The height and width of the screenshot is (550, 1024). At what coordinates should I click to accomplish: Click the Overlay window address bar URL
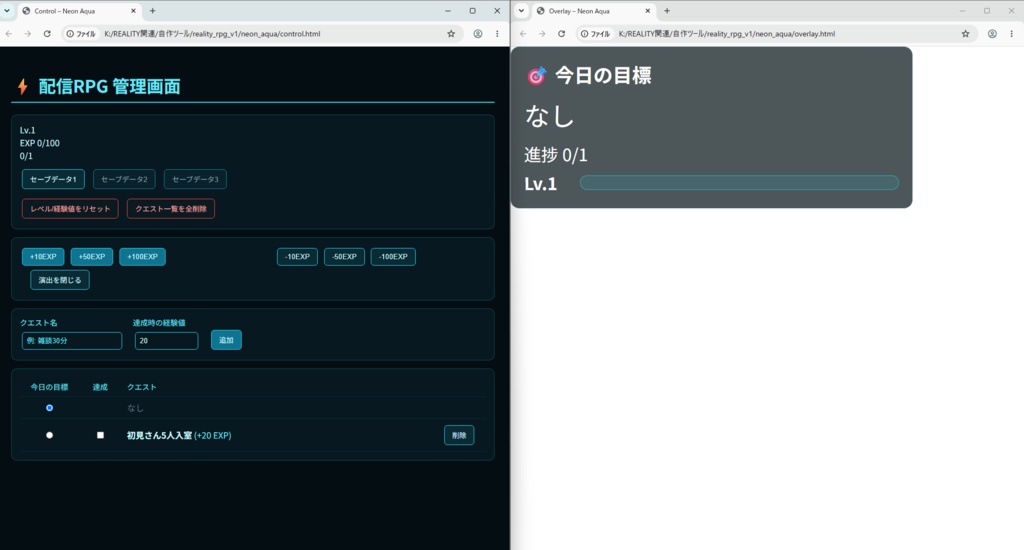(x=727, y=34)
